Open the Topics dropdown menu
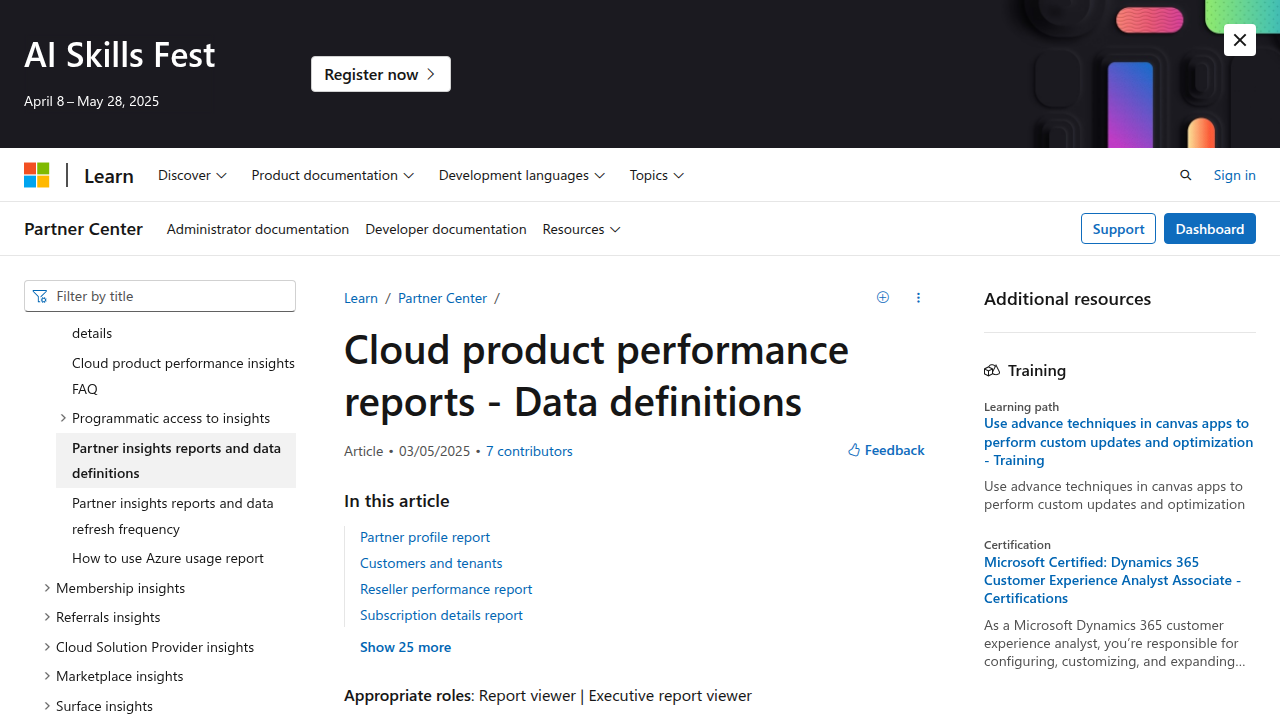Screen dimensions: 1280x720 point(657,175)
